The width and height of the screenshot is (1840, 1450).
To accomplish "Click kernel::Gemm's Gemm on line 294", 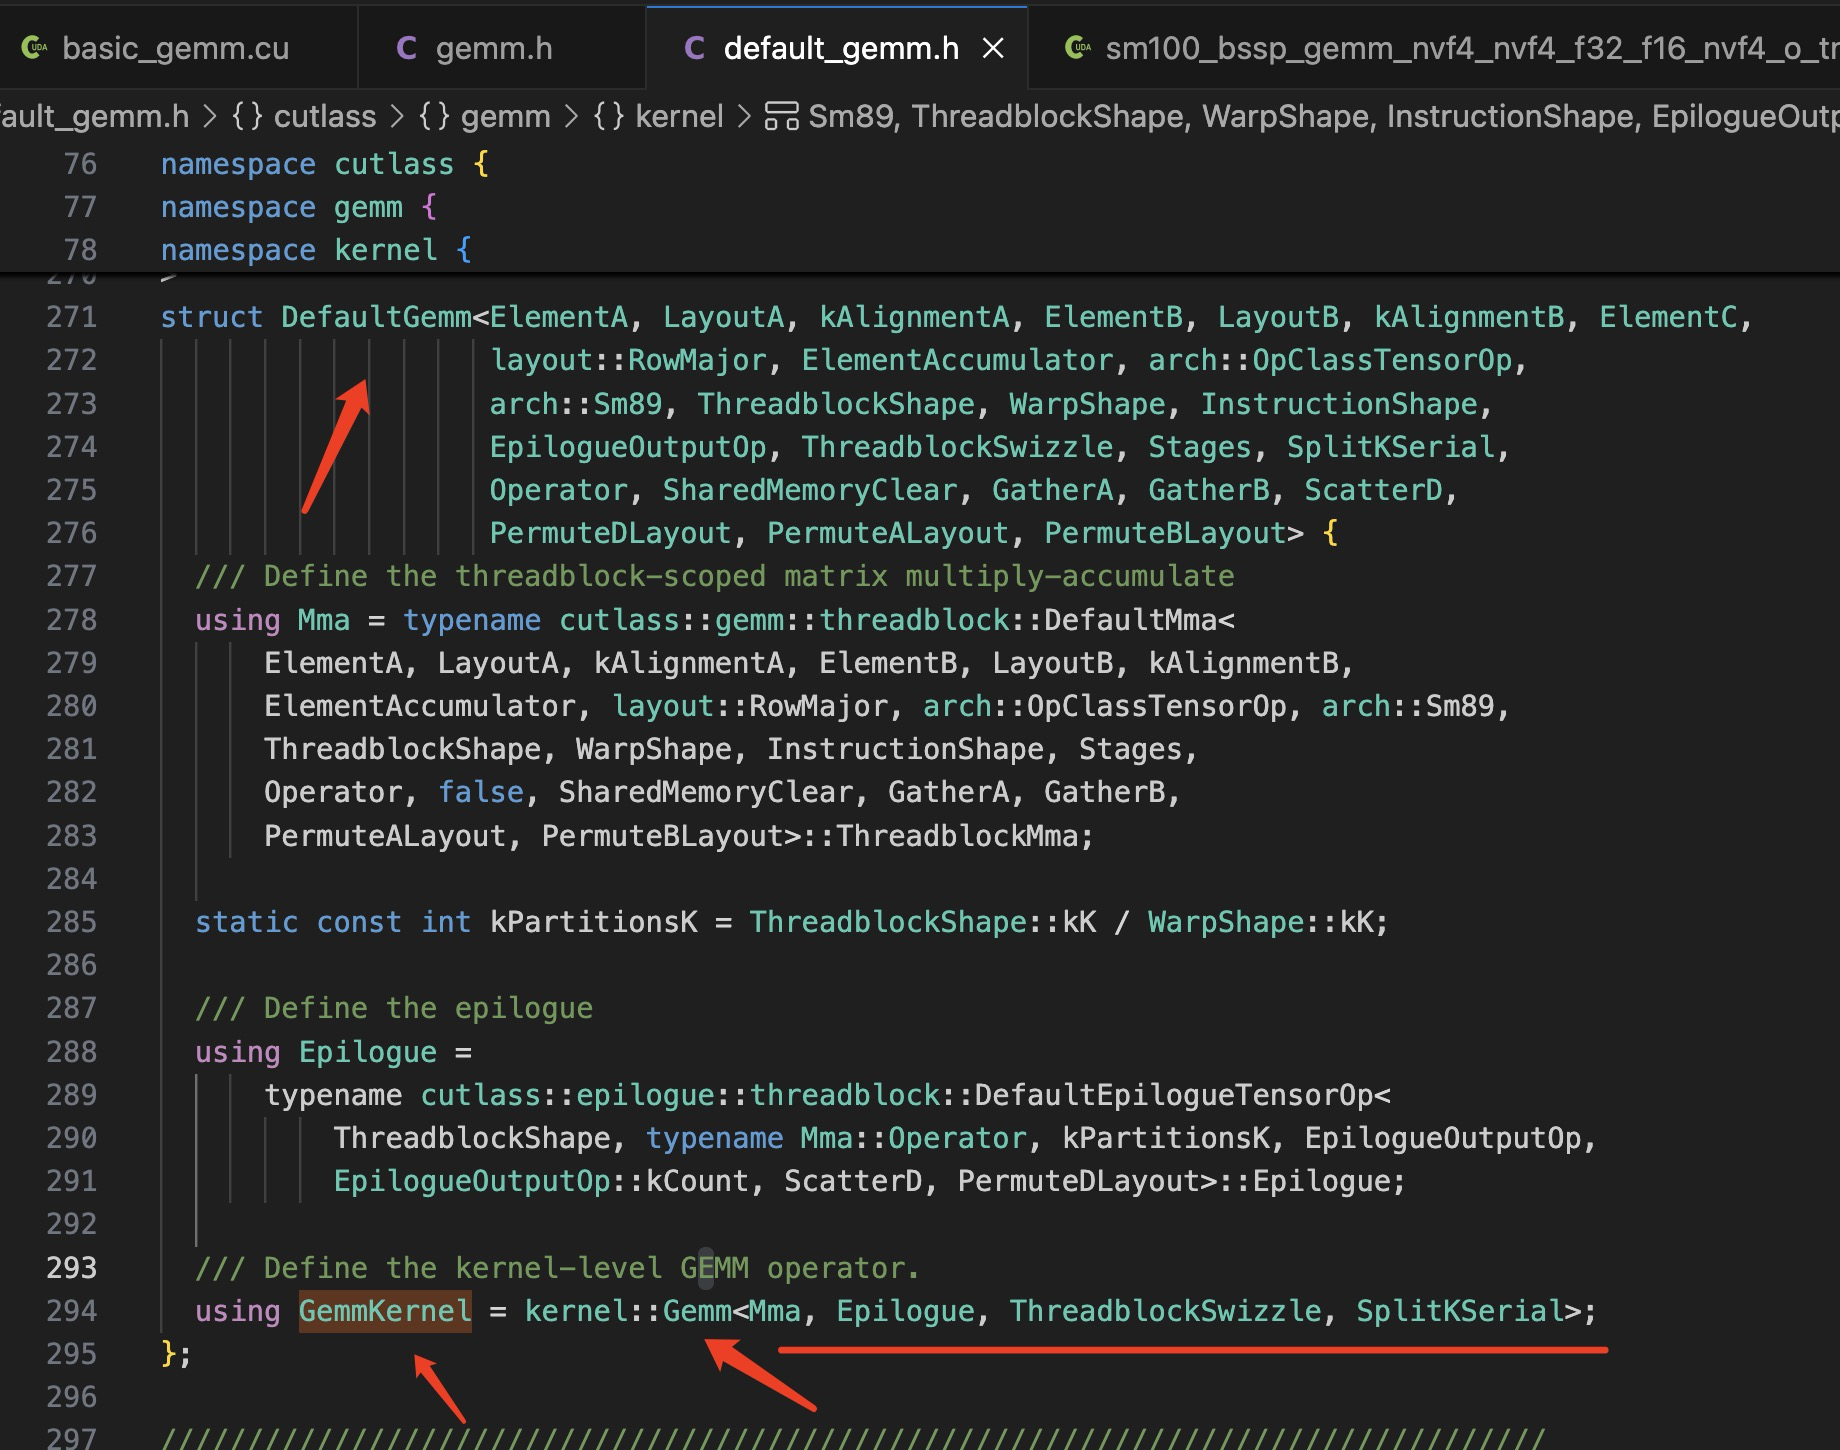I will point(697,1311).
